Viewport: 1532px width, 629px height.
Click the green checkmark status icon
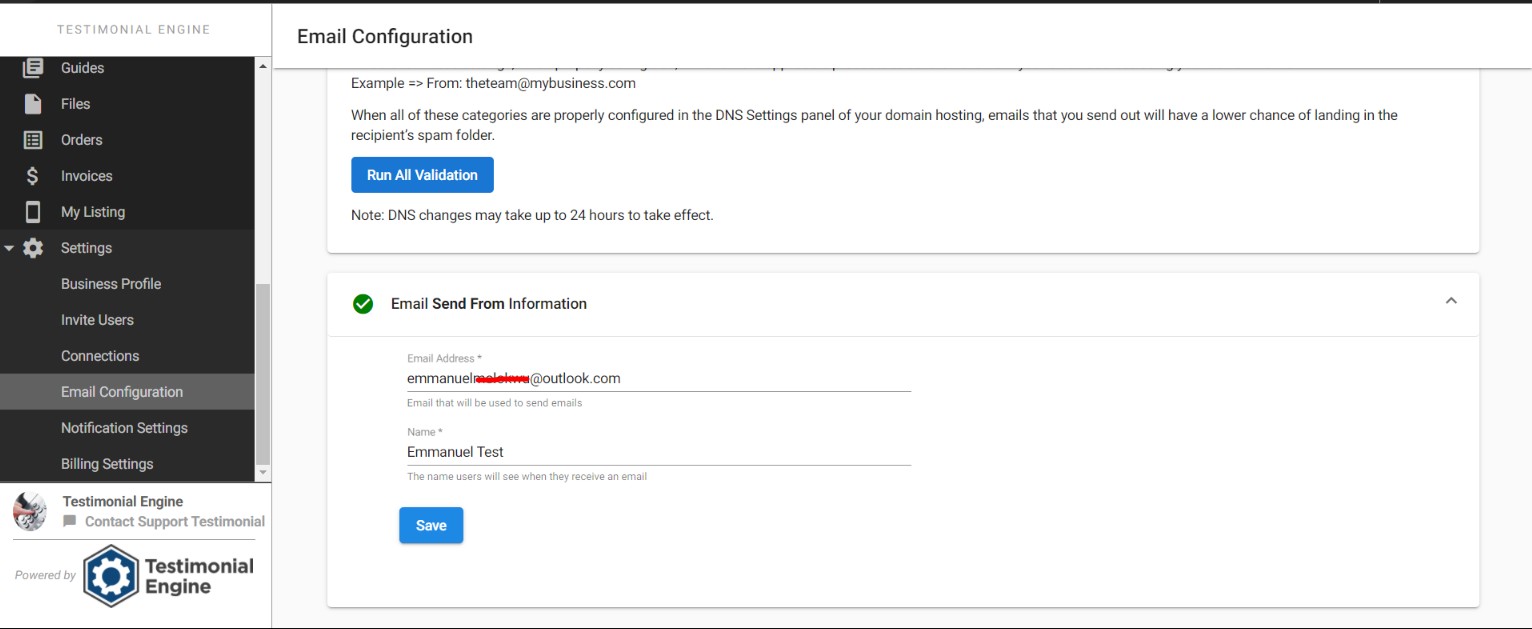[363, 304]
